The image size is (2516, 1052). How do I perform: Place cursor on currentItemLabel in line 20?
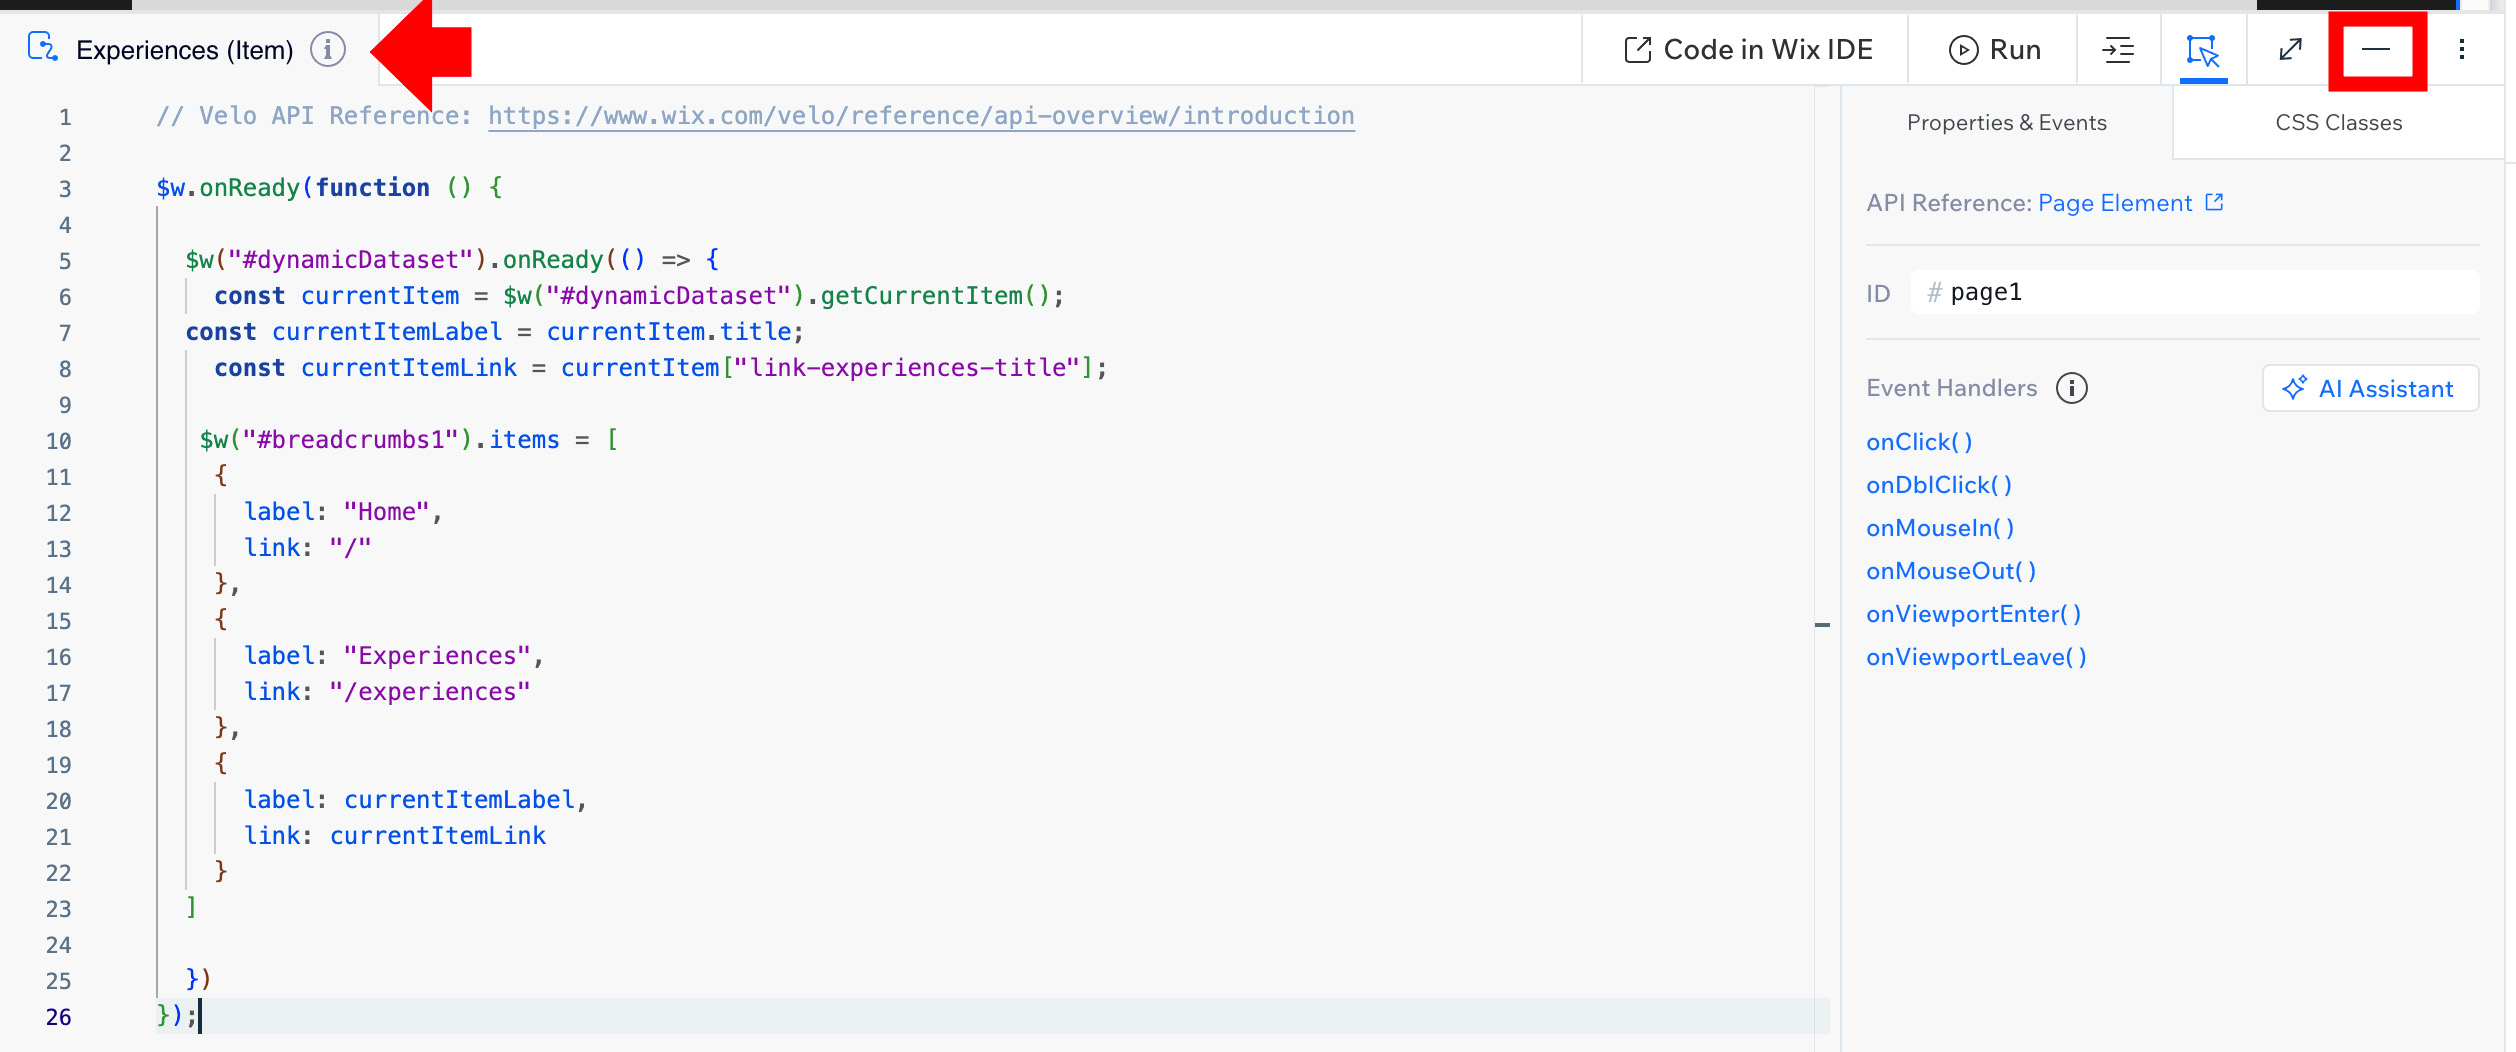pos(460,800)
